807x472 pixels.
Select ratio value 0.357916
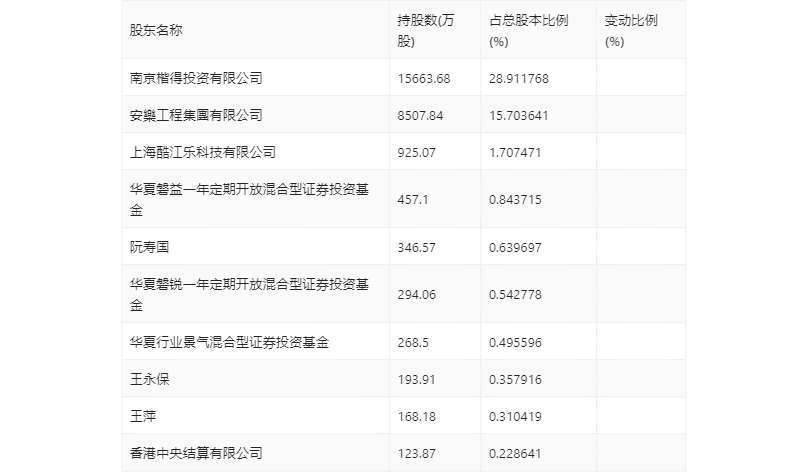coord(515,380)
